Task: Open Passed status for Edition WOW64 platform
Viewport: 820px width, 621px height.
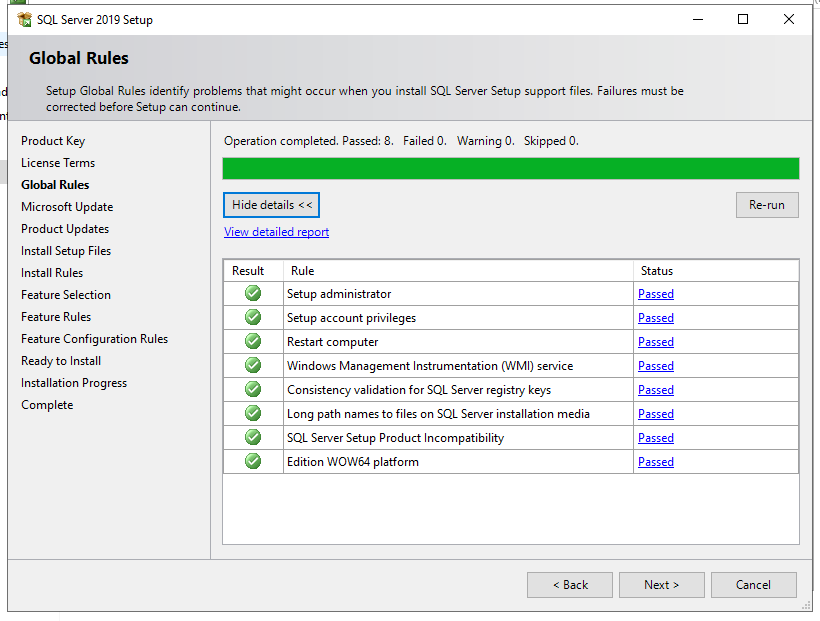Action: point(656,462)
